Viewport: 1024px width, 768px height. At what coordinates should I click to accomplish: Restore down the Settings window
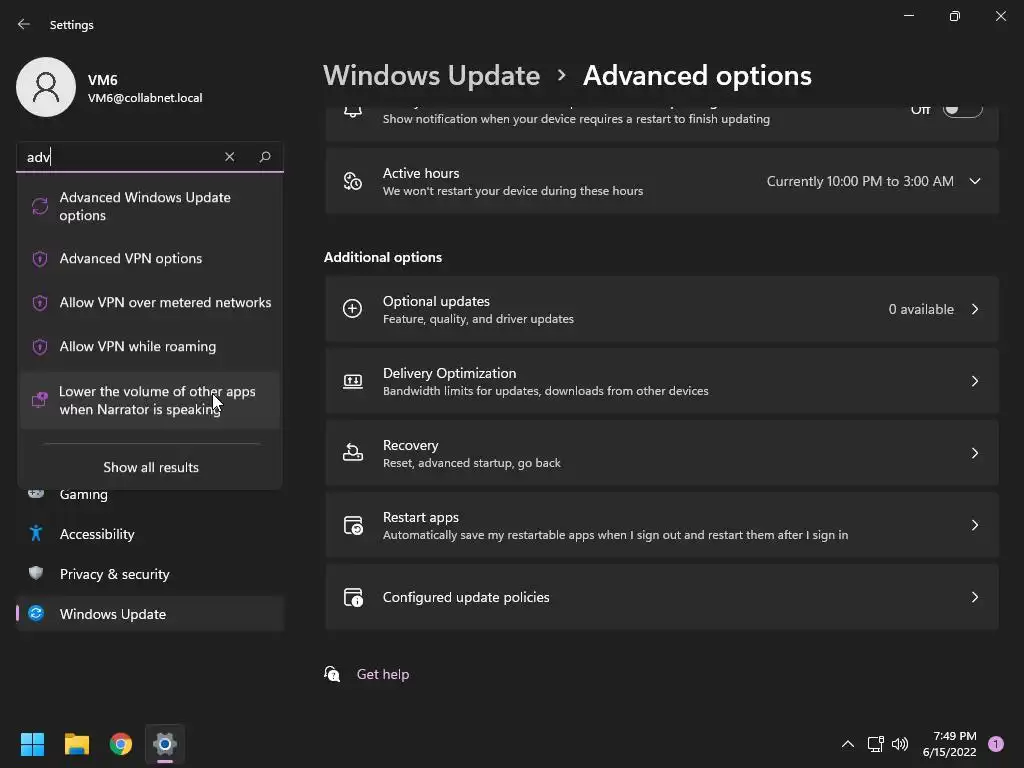(955, 16)
